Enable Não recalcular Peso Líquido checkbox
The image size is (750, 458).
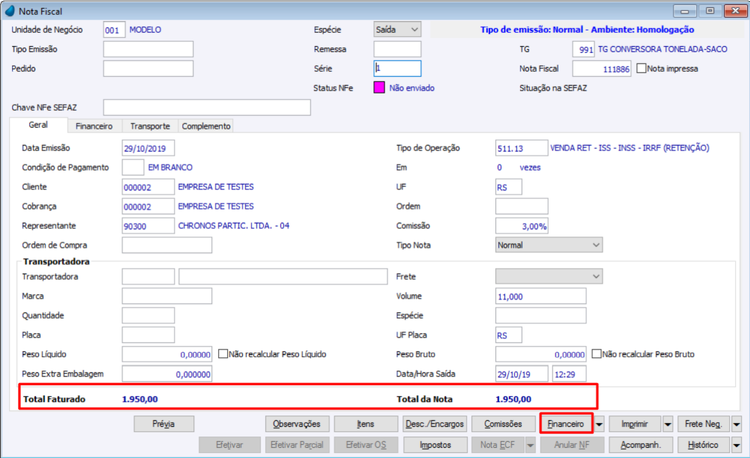(223, 354)
